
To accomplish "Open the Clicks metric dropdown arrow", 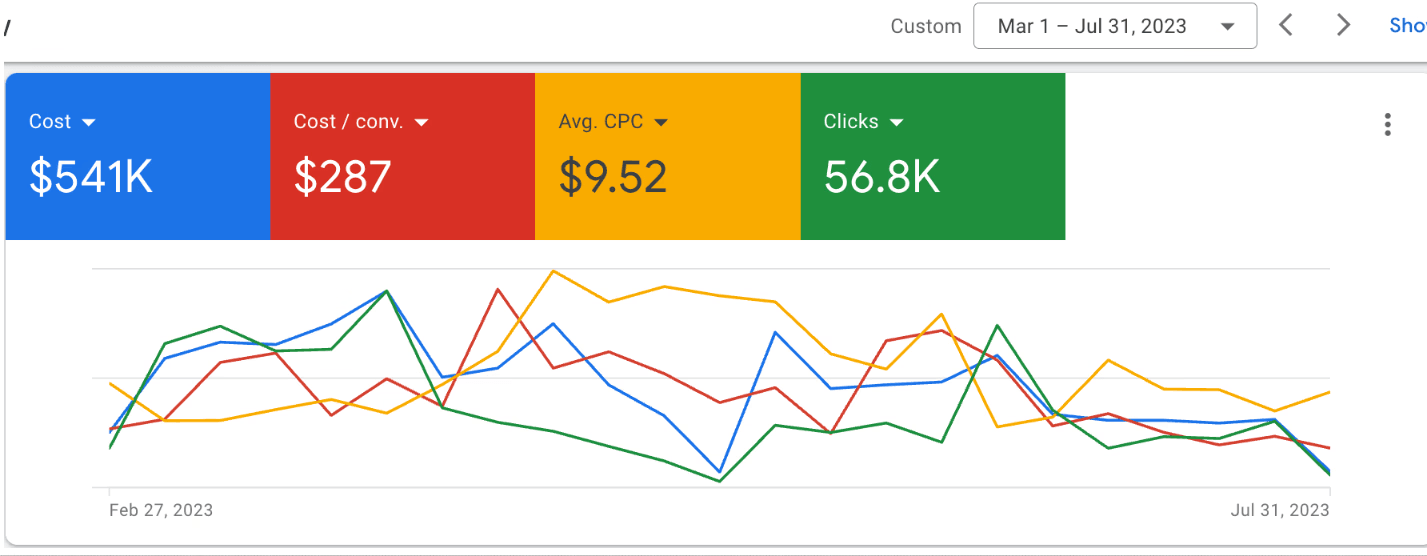I will 896,122.
